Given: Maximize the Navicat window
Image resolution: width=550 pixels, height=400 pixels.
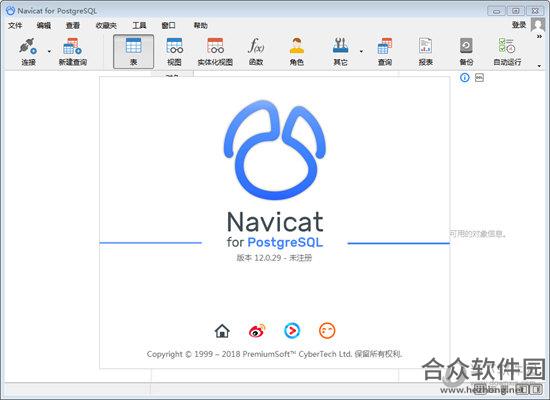Looking at the screenshot, I should [x=515, y=11].
